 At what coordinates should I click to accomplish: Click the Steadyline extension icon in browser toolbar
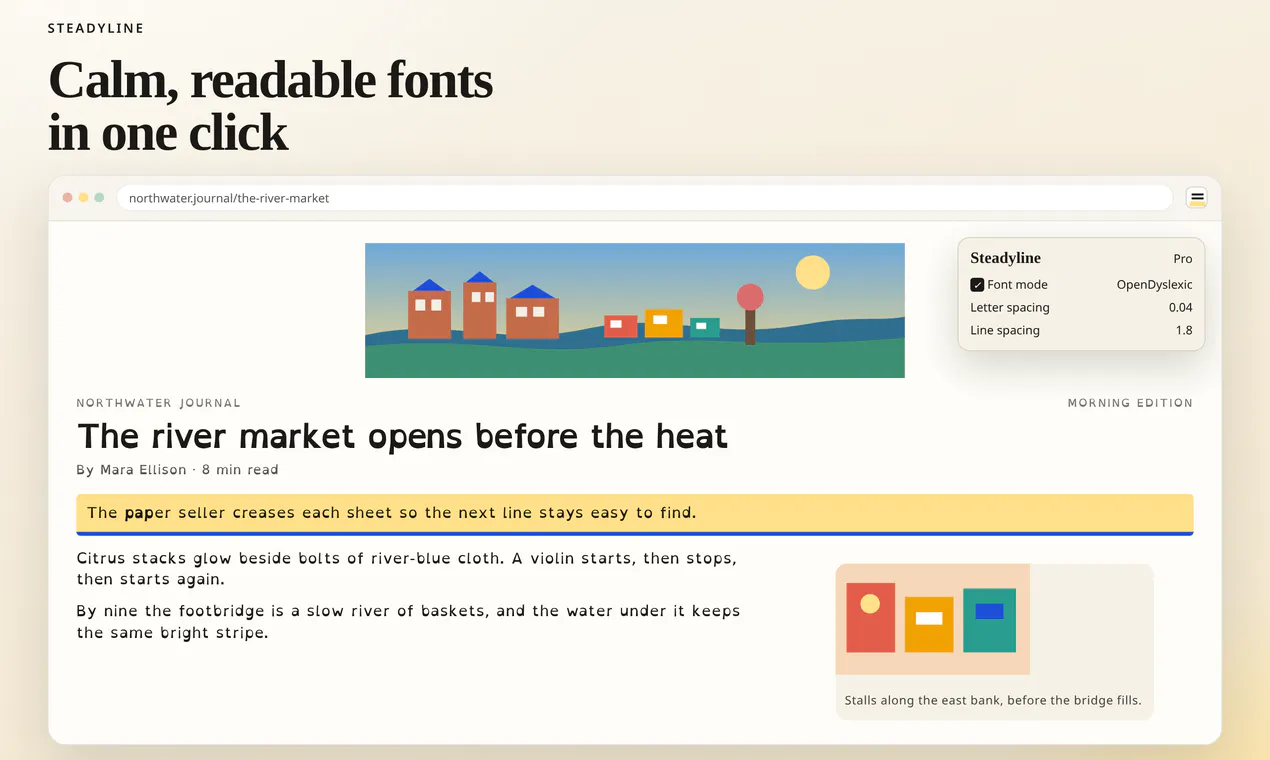tap(1196, 198)
